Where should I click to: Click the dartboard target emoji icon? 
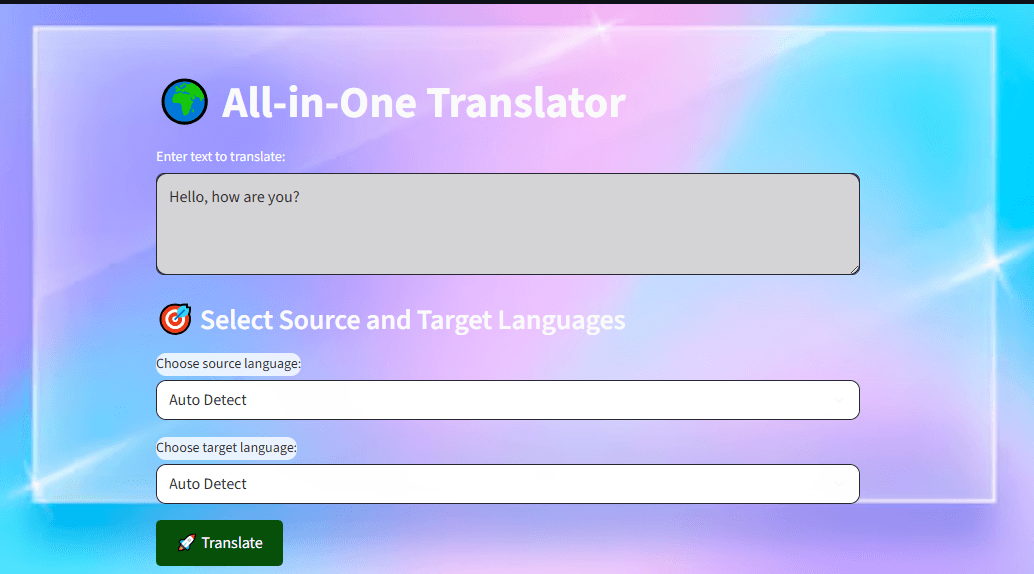click(175, 320)
